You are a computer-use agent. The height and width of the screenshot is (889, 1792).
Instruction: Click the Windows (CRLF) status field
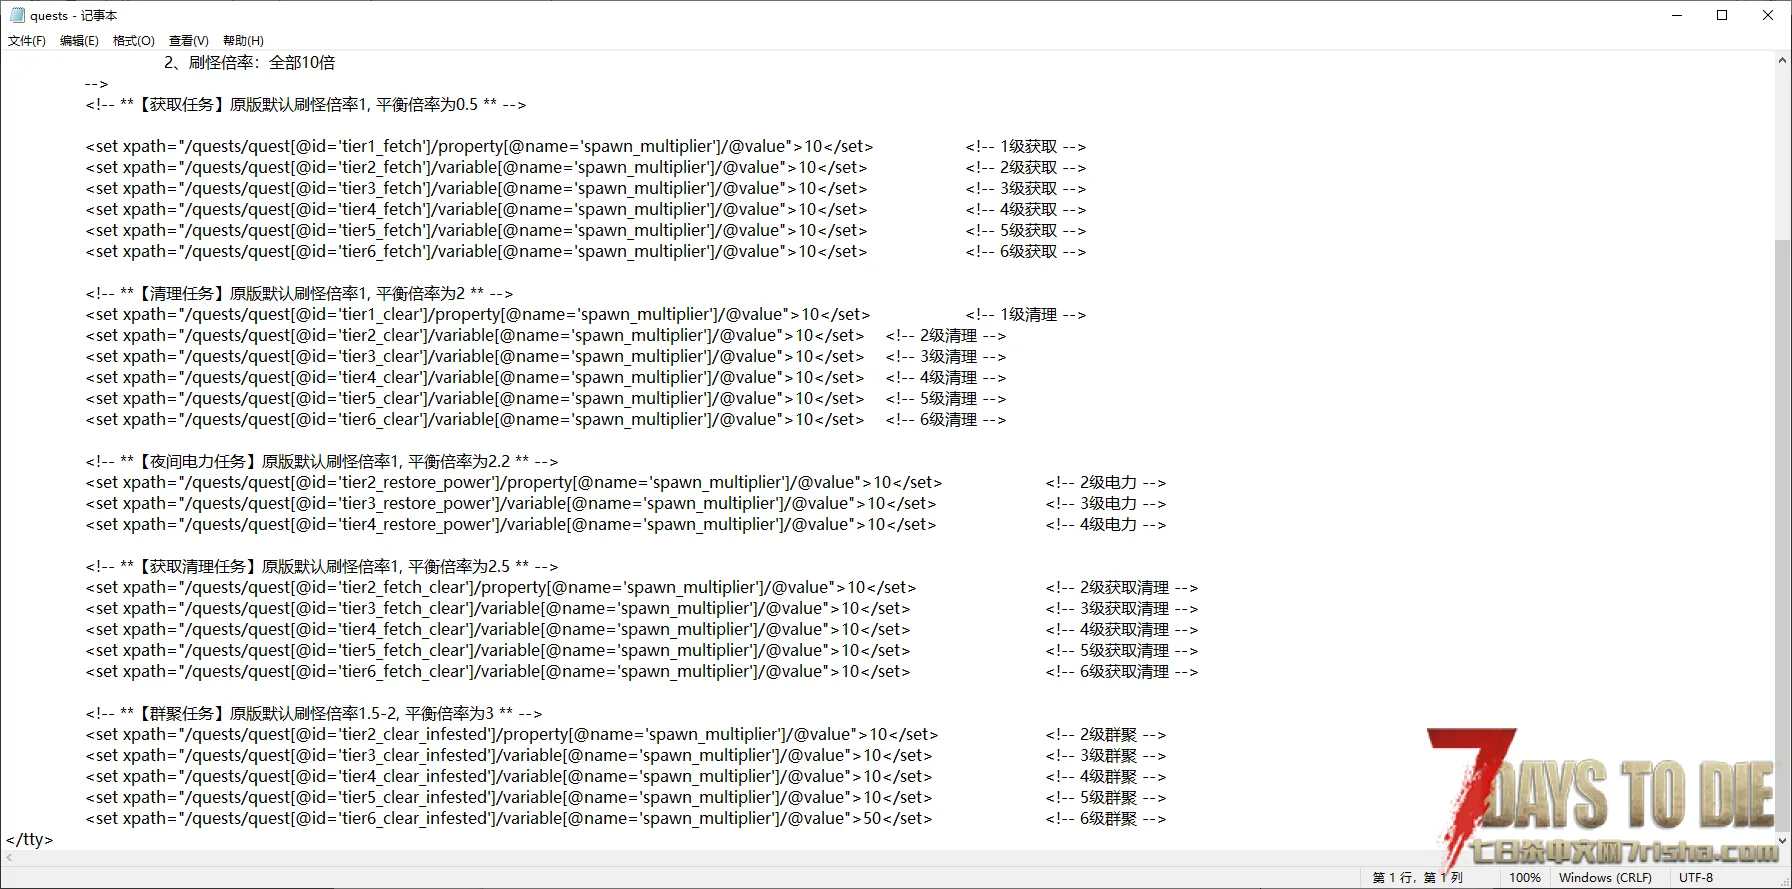1605,878
